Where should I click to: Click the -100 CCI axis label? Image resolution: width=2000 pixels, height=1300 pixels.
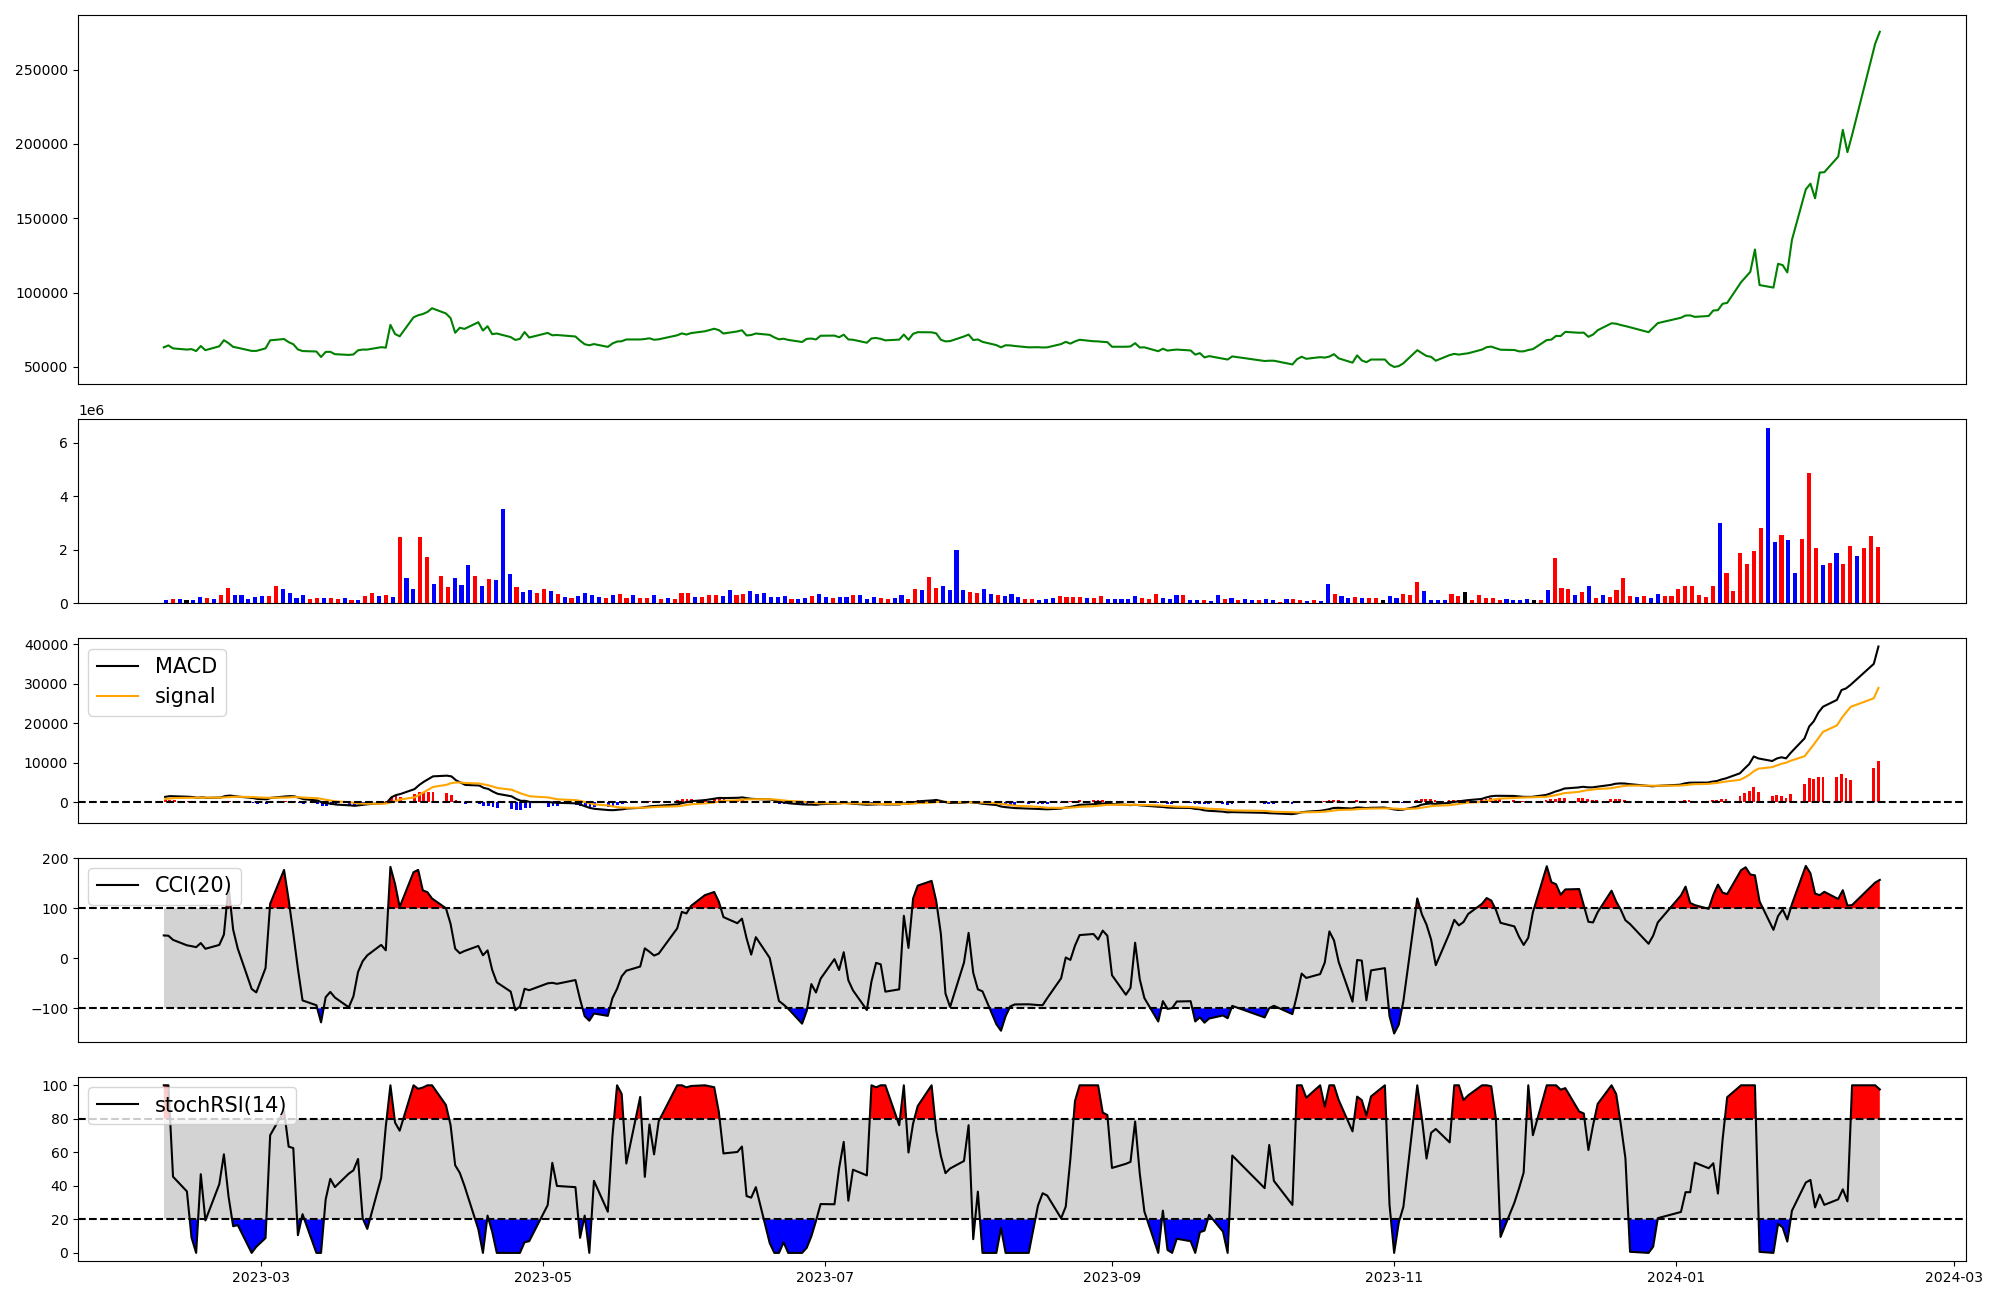click(x=48, y=1008)
